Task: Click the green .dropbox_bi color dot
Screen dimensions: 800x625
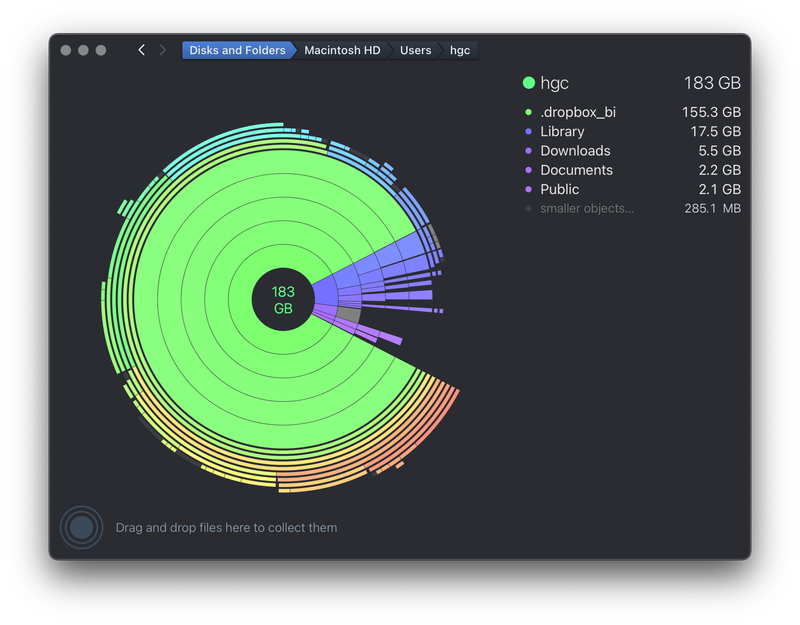Action: pyautogui.click(x=528, y=112)
